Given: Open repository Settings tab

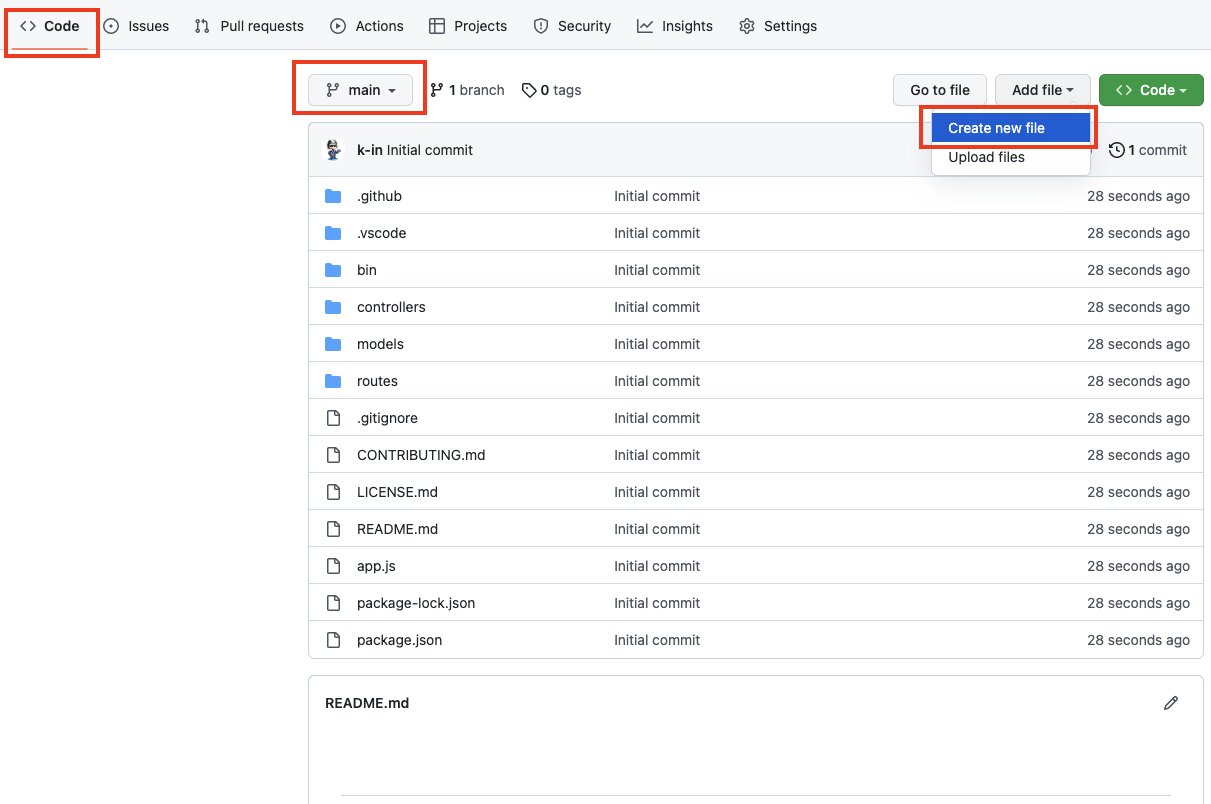Looking at the screenshot, I should coord(778,26).
